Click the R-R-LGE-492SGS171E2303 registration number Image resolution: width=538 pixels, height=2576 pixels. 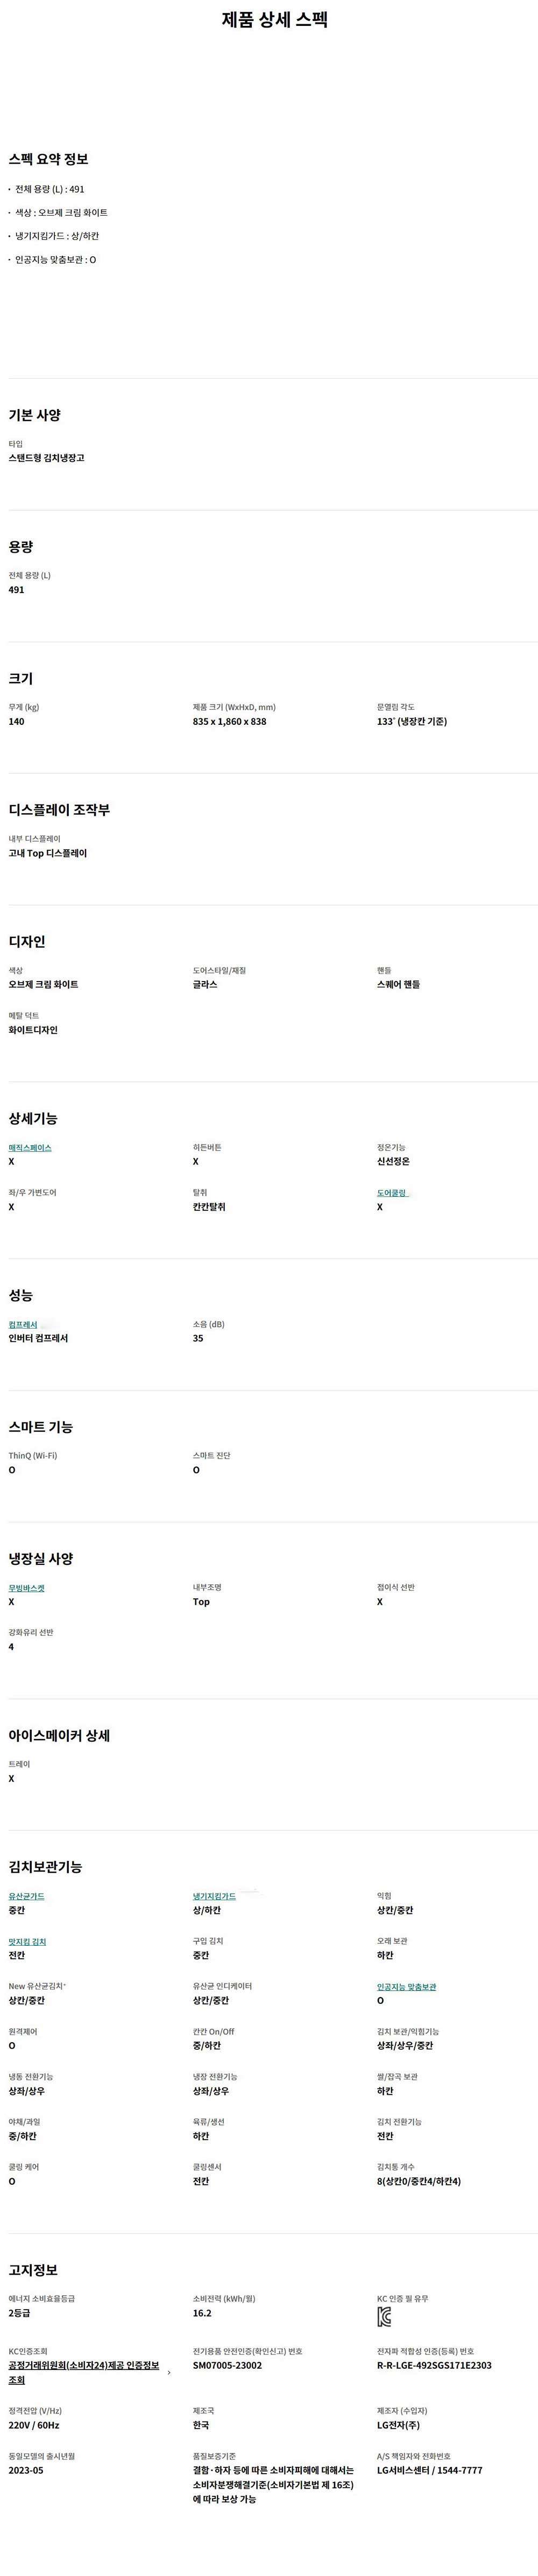tap(434, 2365)
